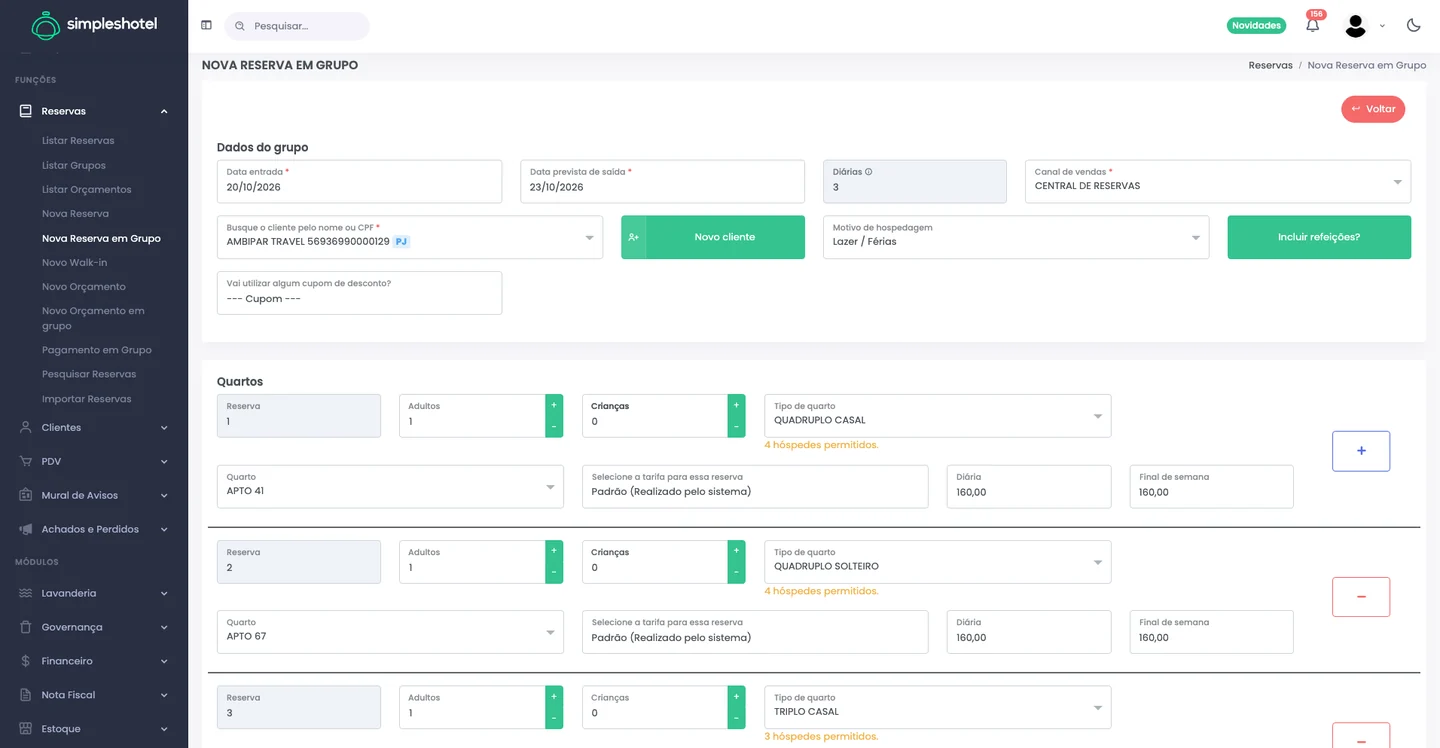This screenshot has width=1440, height=748.
Task: Click the Diárias info icon
Action: (868, 172)
